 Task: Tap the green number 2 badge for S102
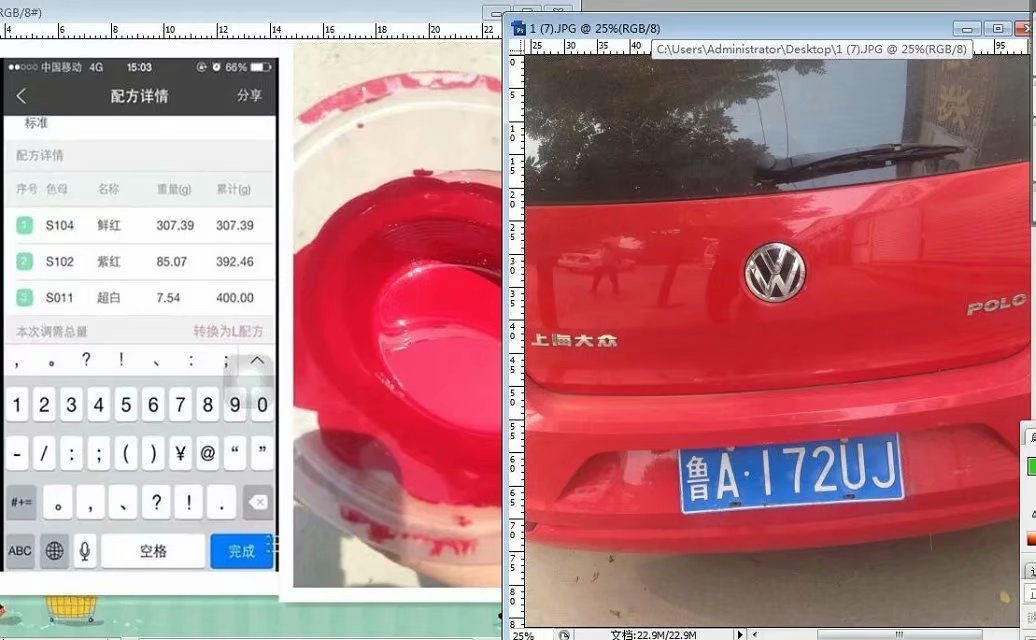click(x=24, y=262)
